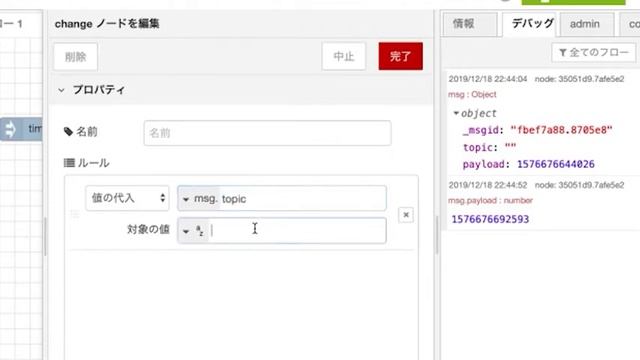The height and width of the screenshot is (360, 640).
Task: Click the topic property text field
Action: coord(302,199)
